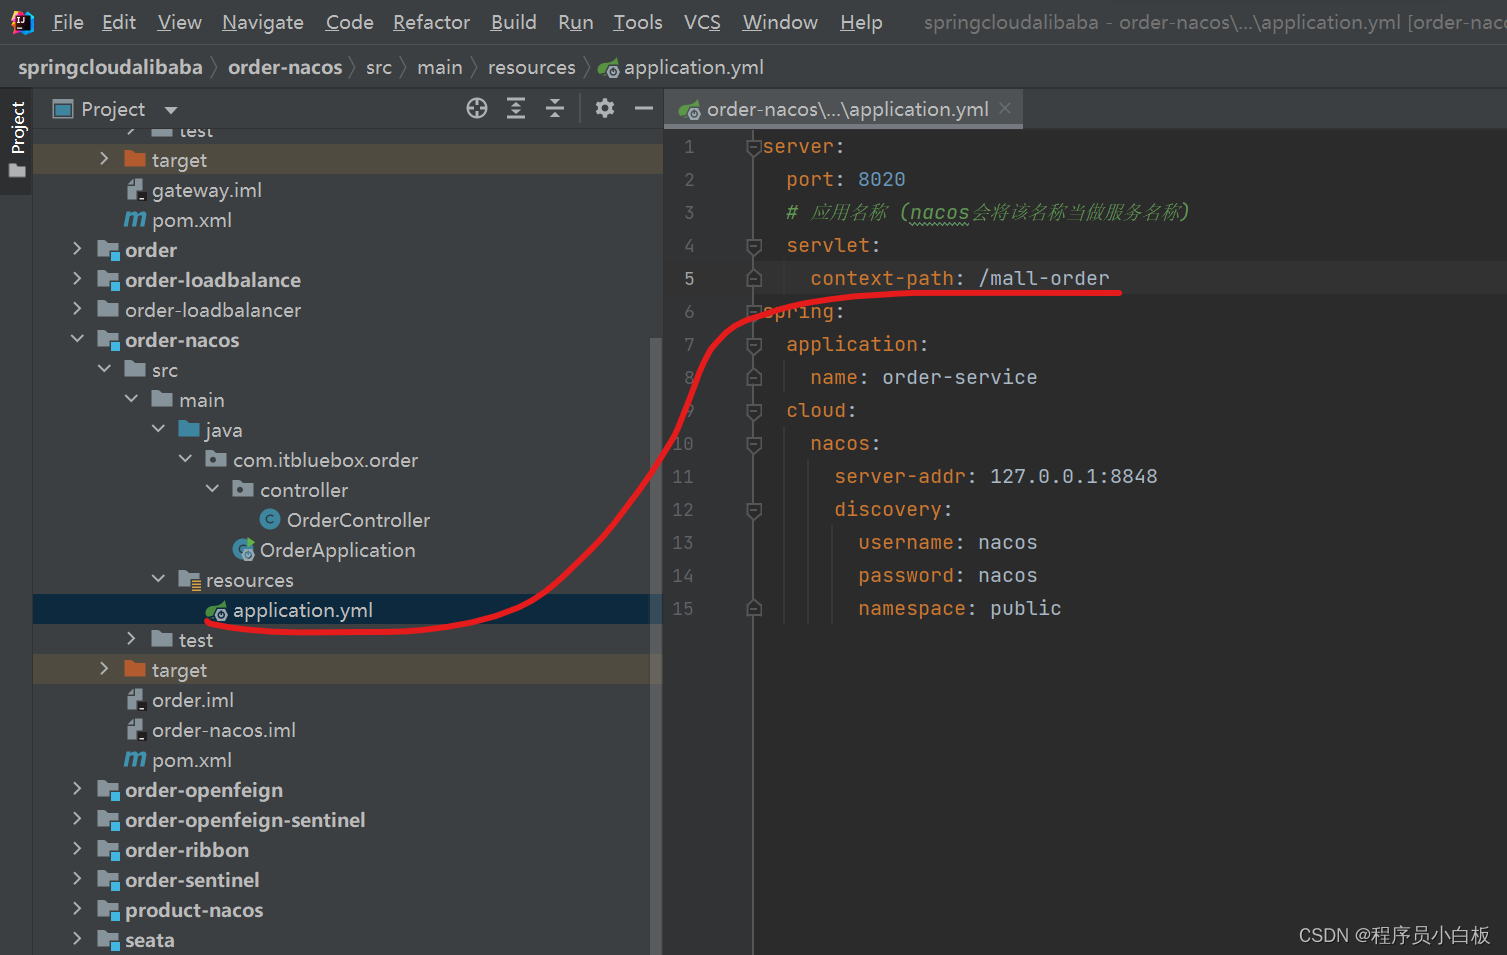
Task: Select the order-nacos\...\application.yml editor tab
Action: pyautogui.click(x=846, y=109)
